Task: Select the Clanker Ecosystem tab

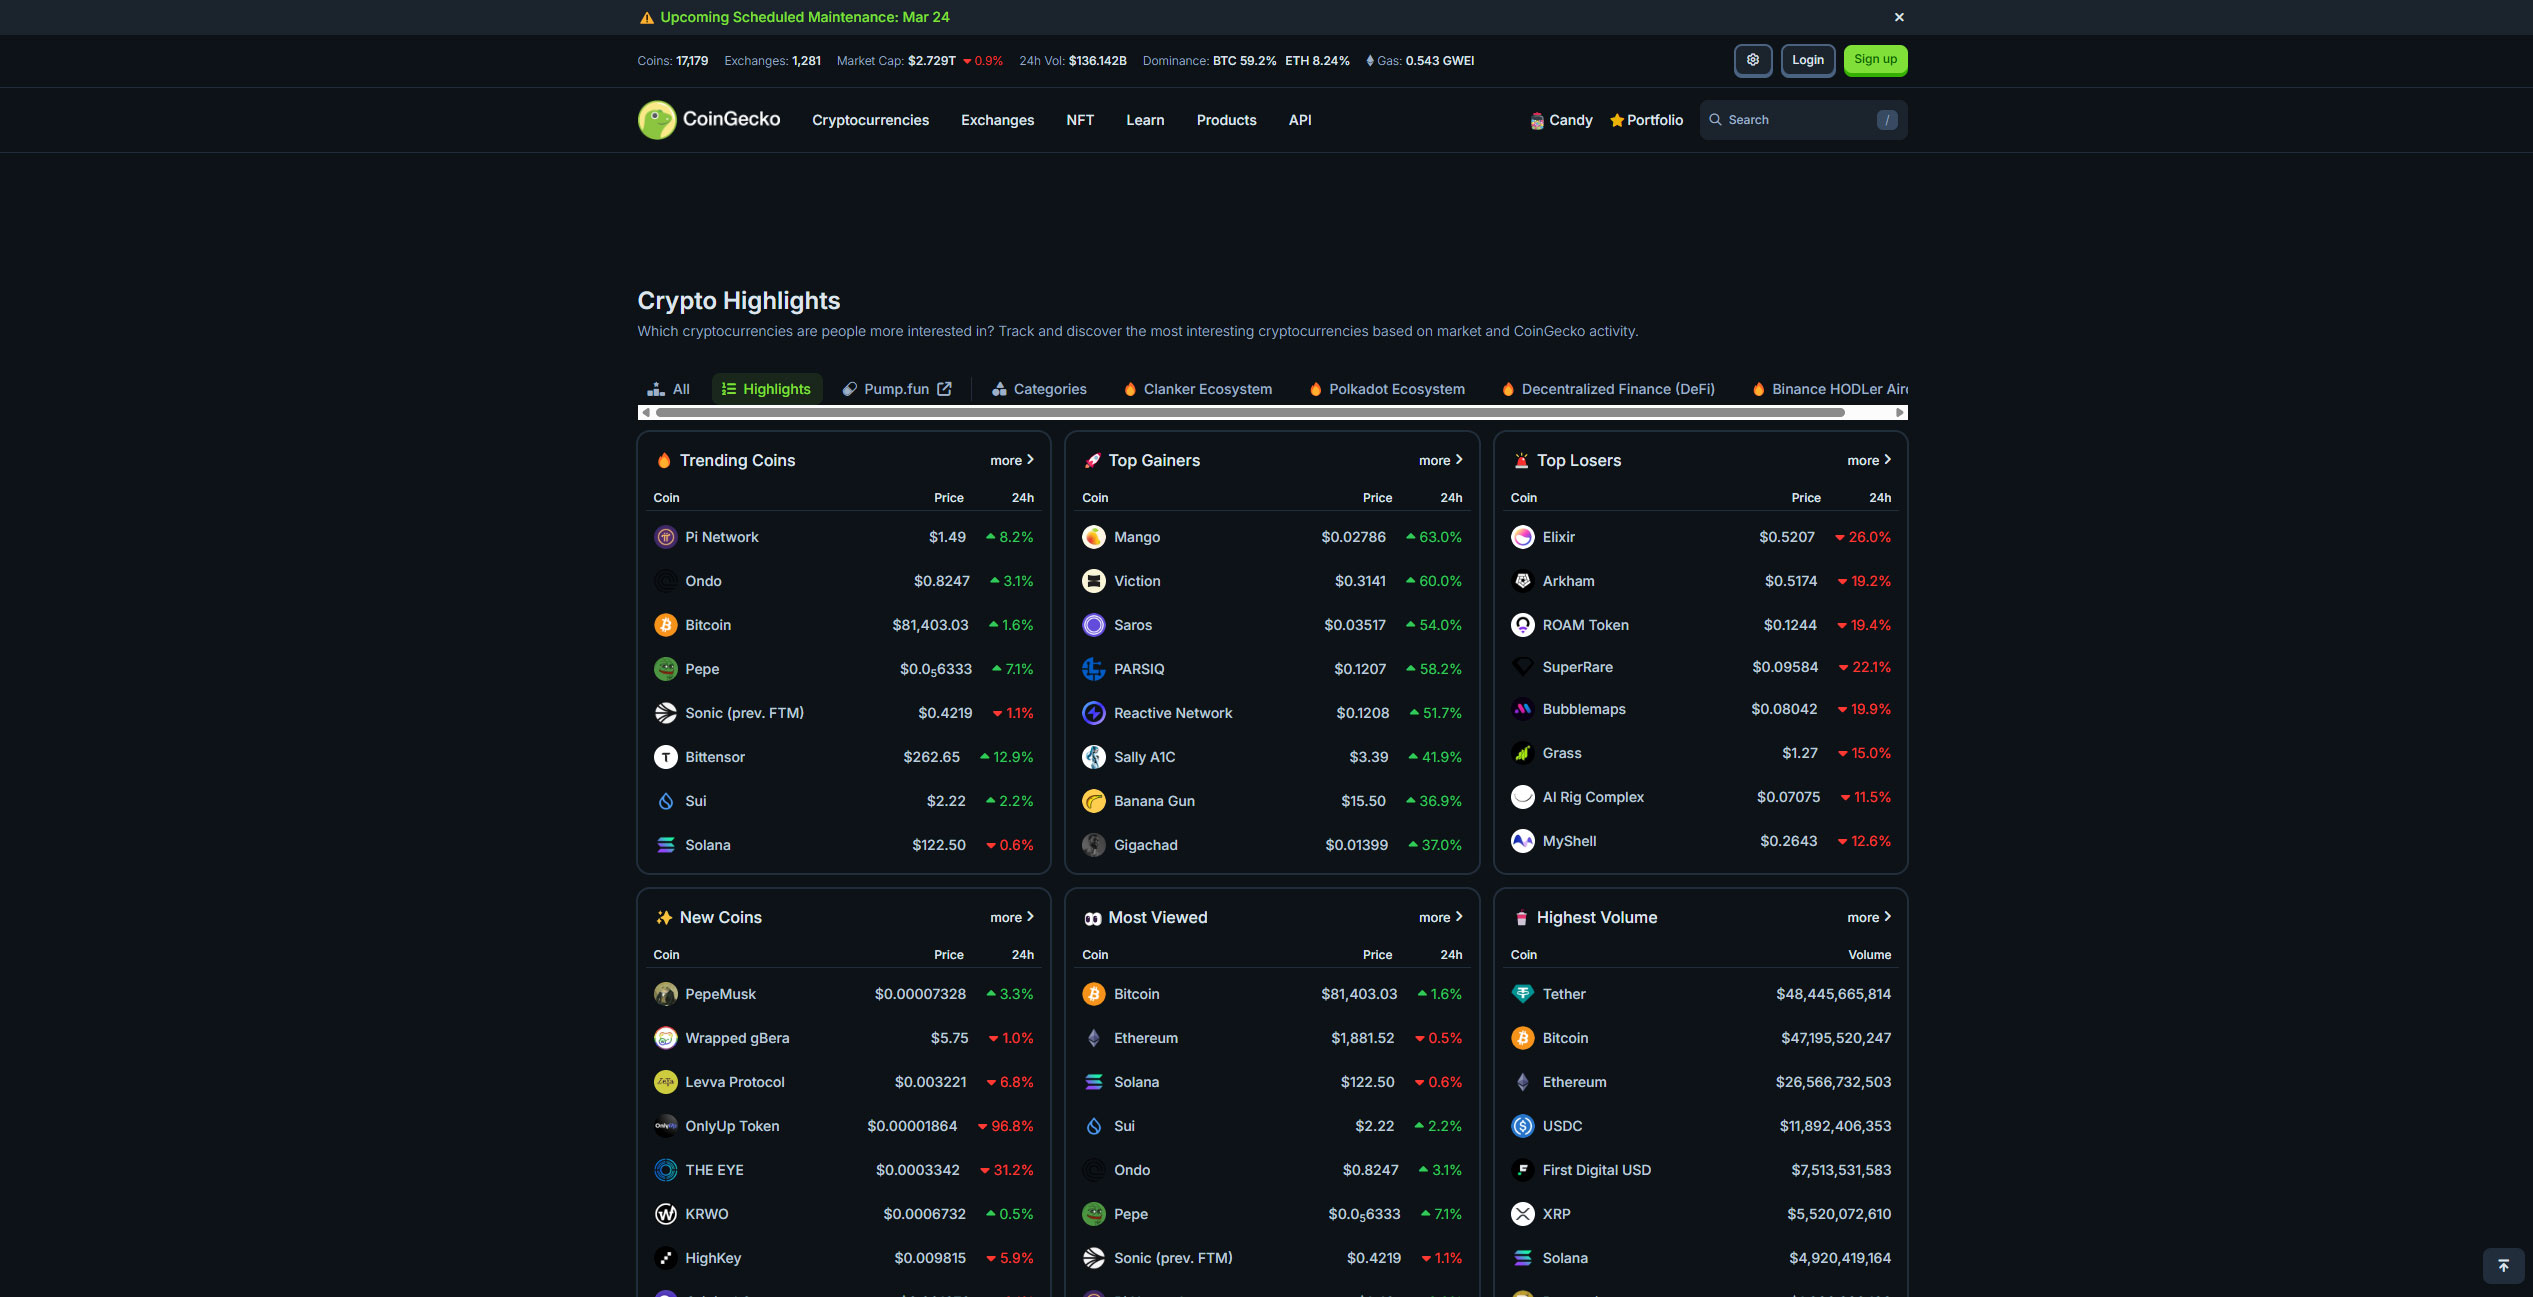Action: (x=1198, y=389)
